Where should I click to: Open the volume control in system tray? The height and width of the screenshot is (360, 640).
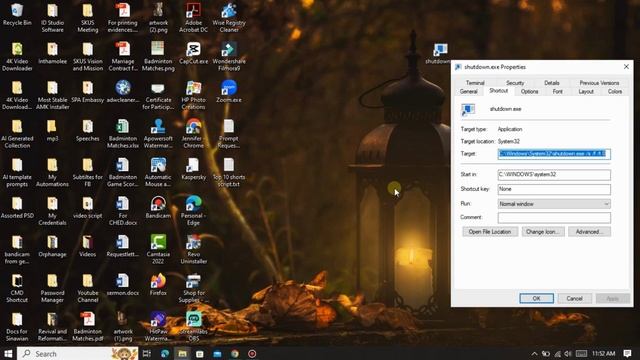(x=568, y=353)
